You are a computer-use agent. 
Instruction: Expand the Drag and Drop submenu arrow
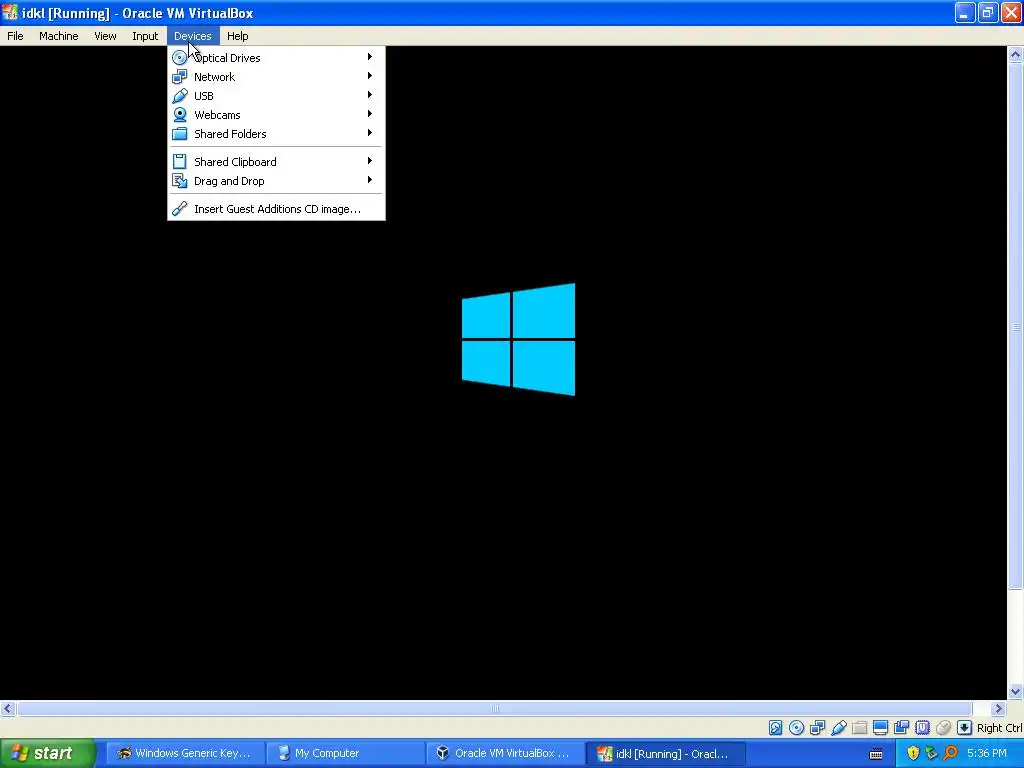[370, 180]
